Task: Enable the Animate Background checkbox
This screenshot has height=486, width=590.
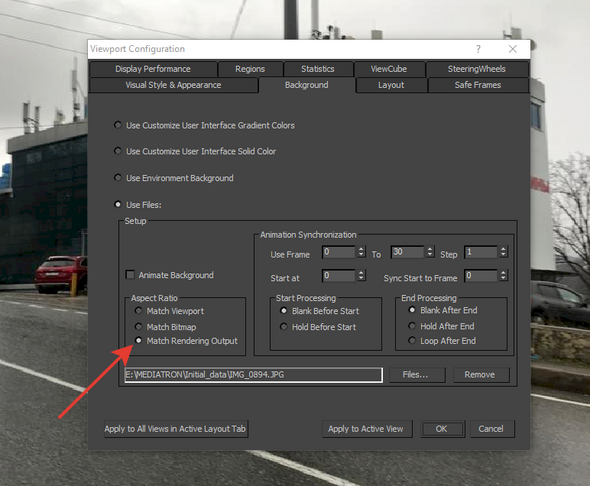Action: point(130,275)
